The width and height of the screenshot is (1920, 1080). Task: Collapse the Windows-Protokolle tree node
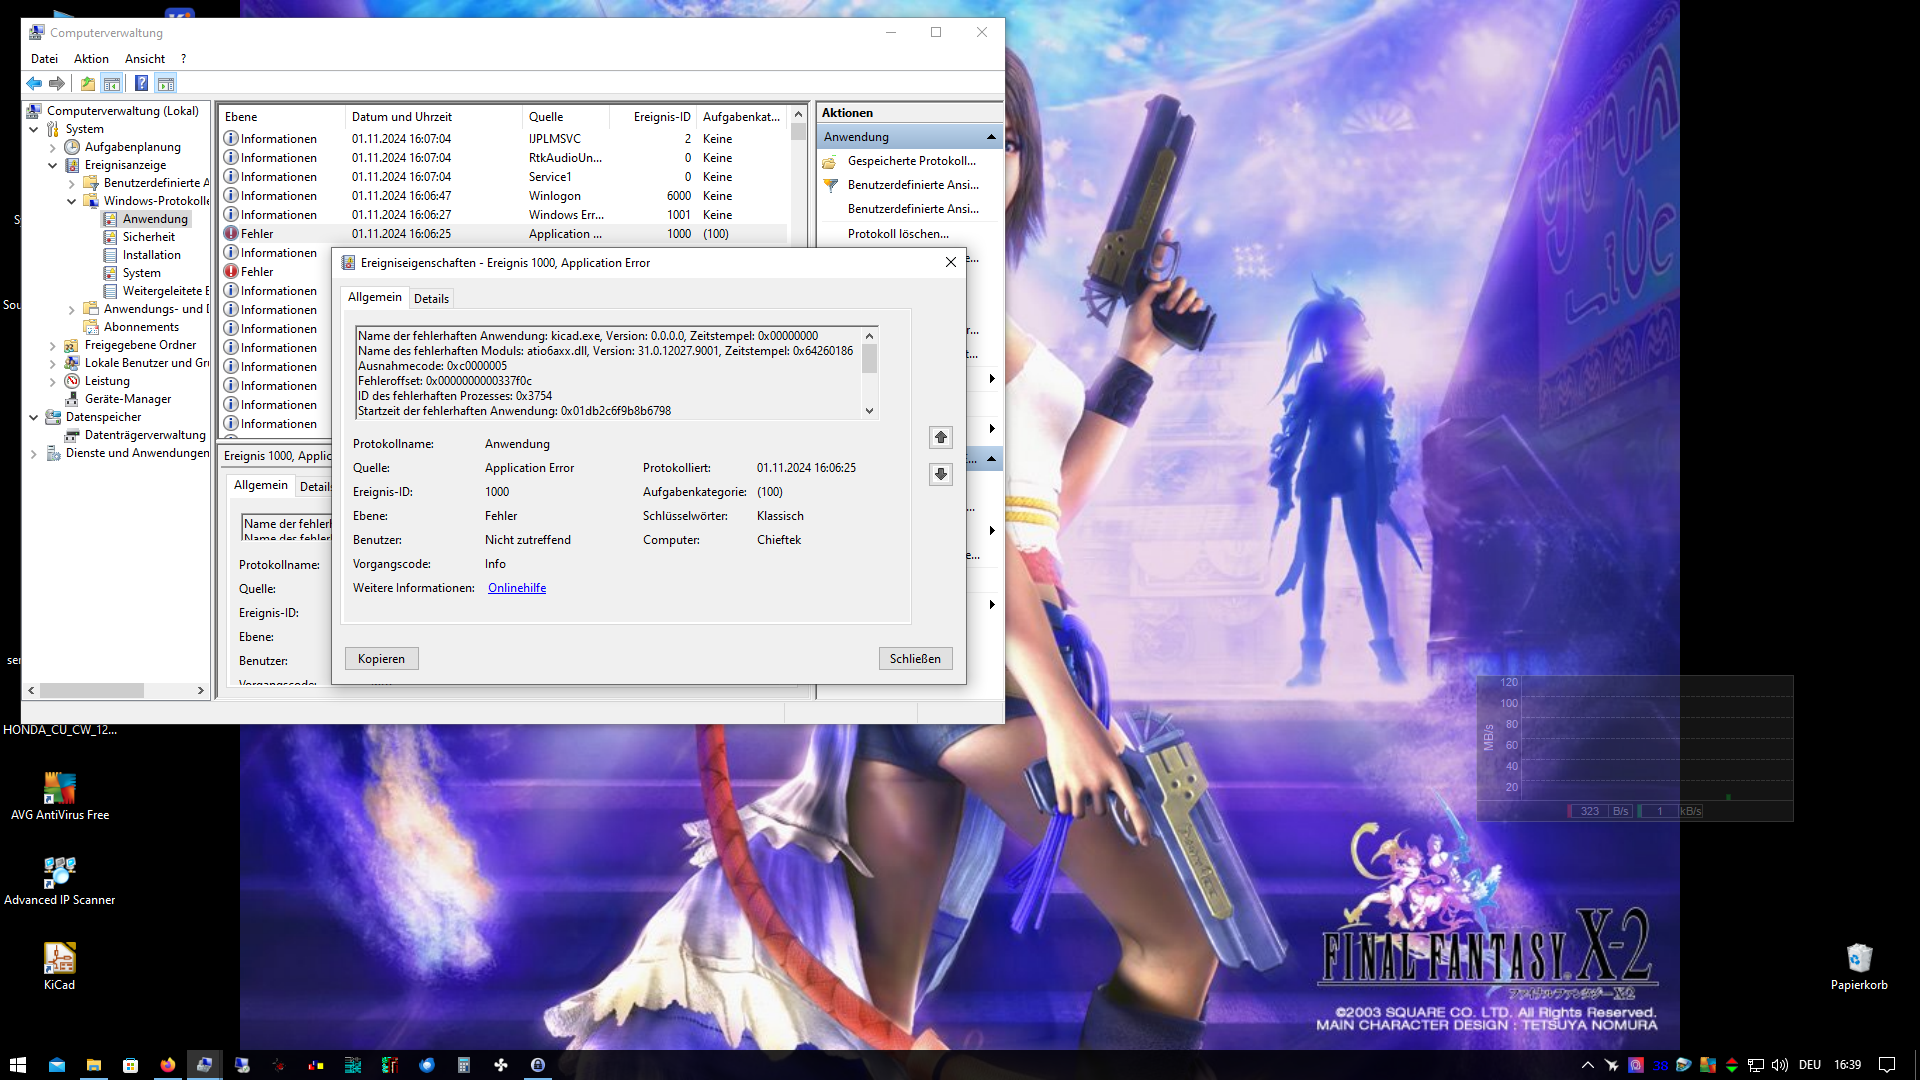(x=71, y=201)
